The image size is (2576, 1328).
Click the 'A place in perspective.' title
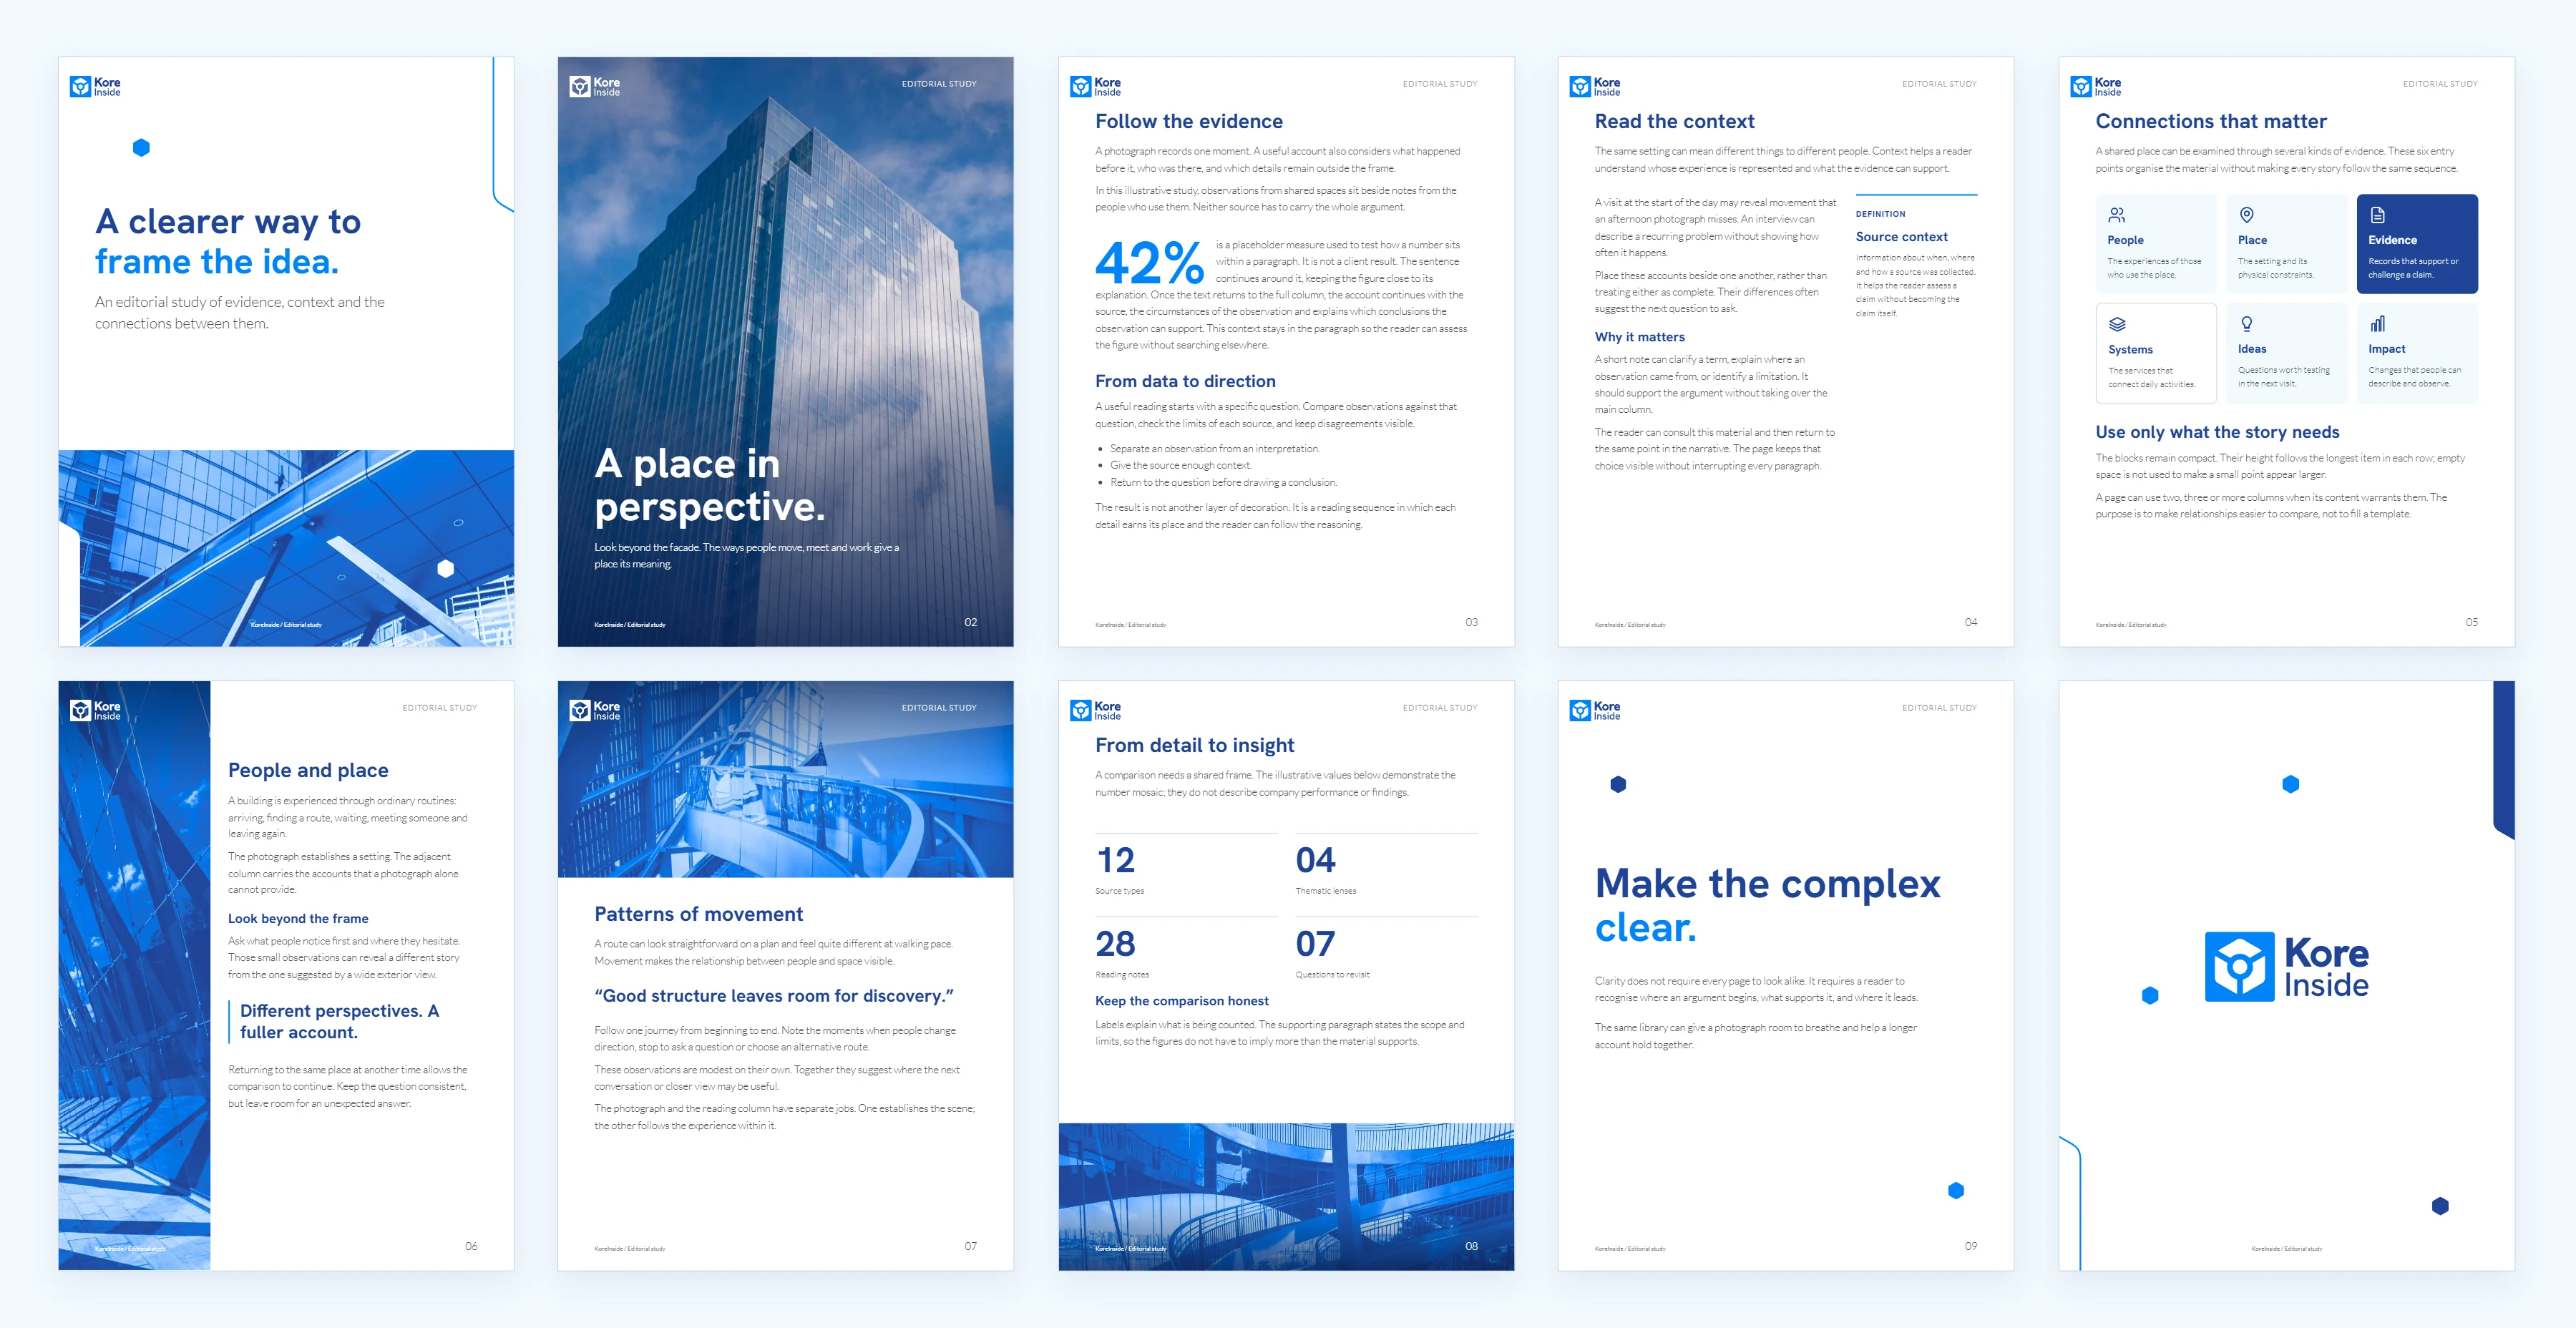point(709,485)
